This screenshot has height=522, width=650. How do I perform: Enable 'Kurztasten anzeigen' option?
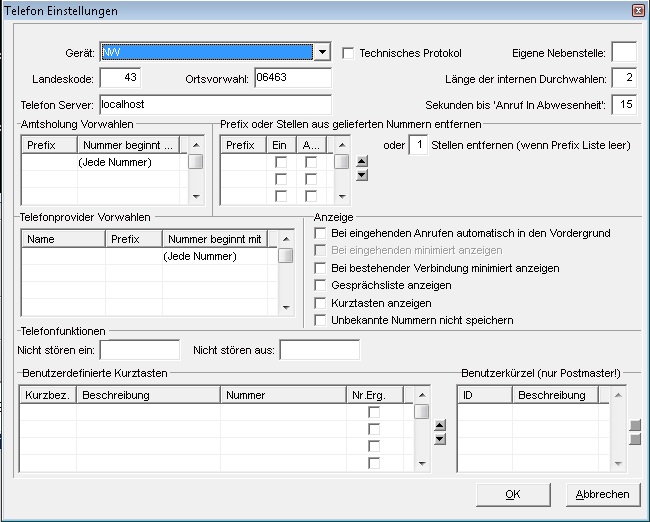tap(321, 303)
